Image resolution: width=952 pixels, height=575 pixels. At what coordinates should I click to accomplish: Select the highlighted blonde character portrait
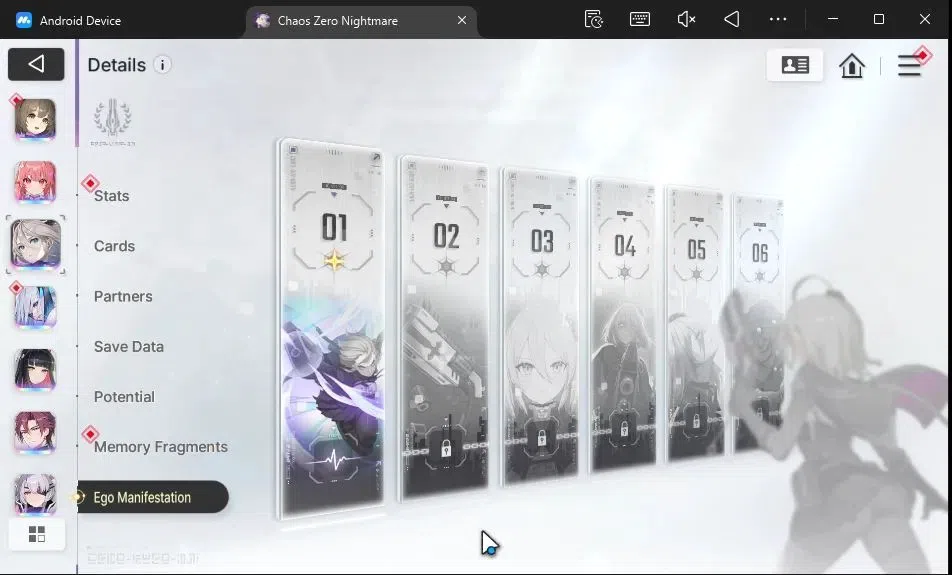tap(35, 244)
